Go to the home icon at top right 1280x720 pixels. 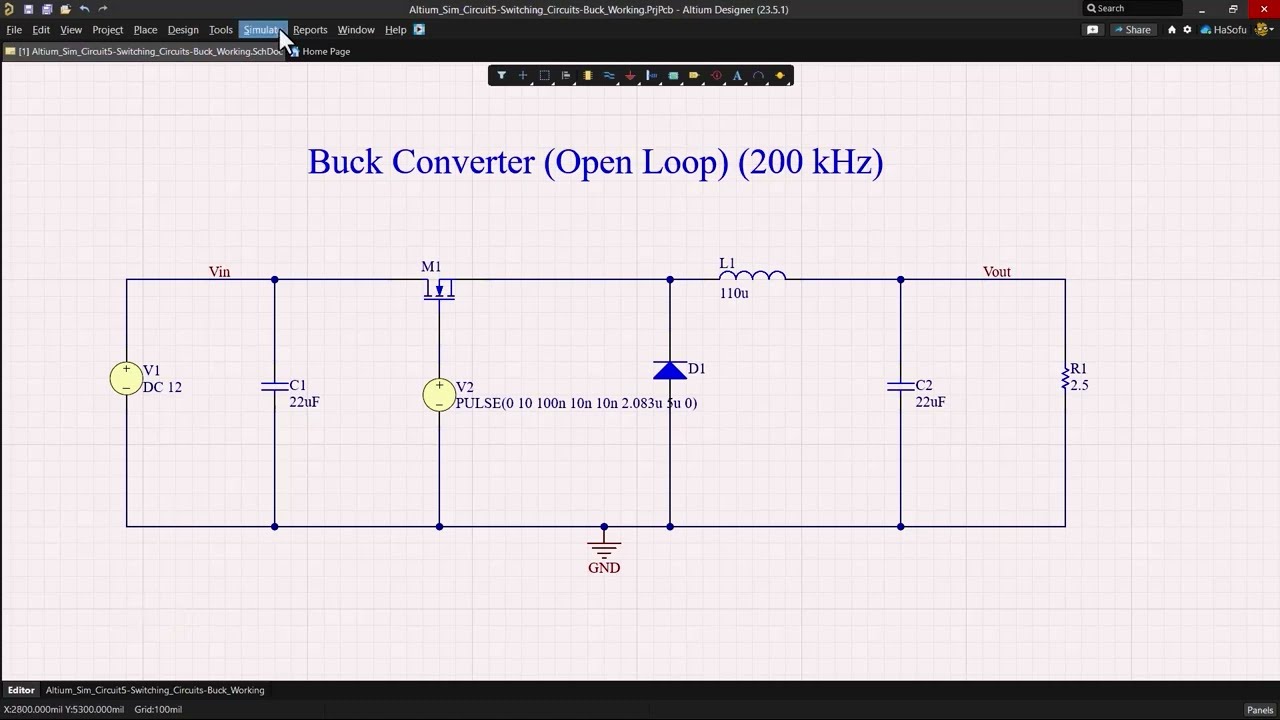click(x=1172, y=30)
